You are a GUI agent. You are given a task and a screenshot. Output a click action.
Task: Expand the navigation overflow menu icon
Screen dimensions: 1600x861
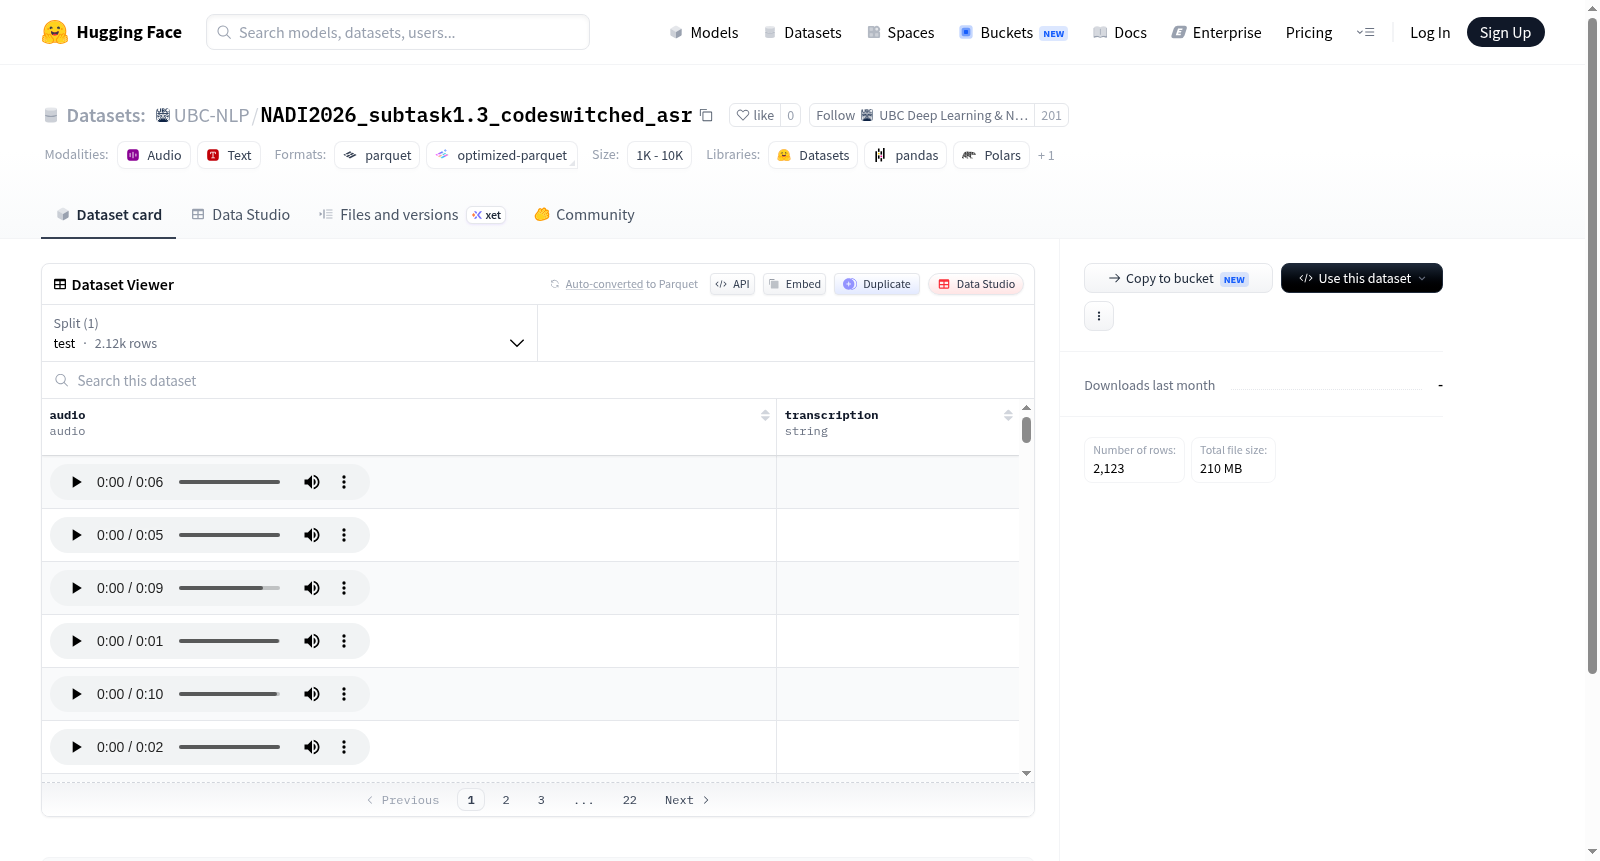(1365, 32)
